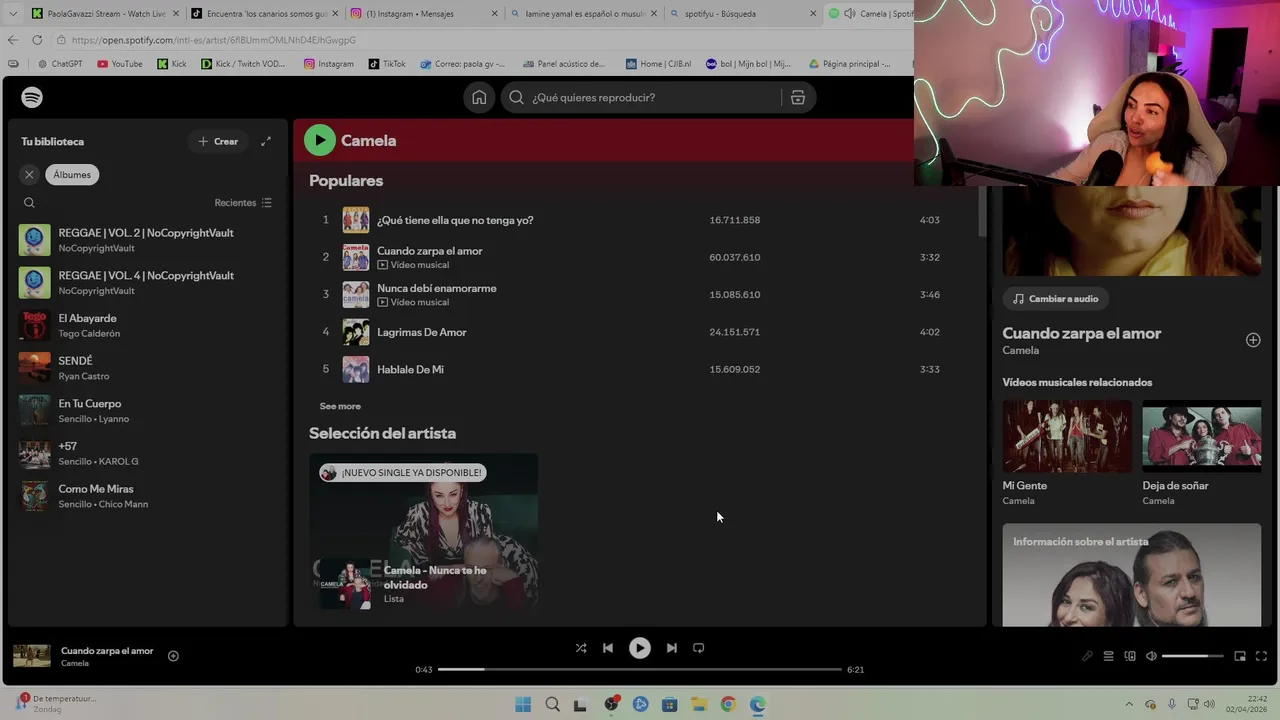Image resolution: width=1280 pixels, height=720 pixels.
Task: Open File Explorer from taskbar
Action: (x=699, y=704)
